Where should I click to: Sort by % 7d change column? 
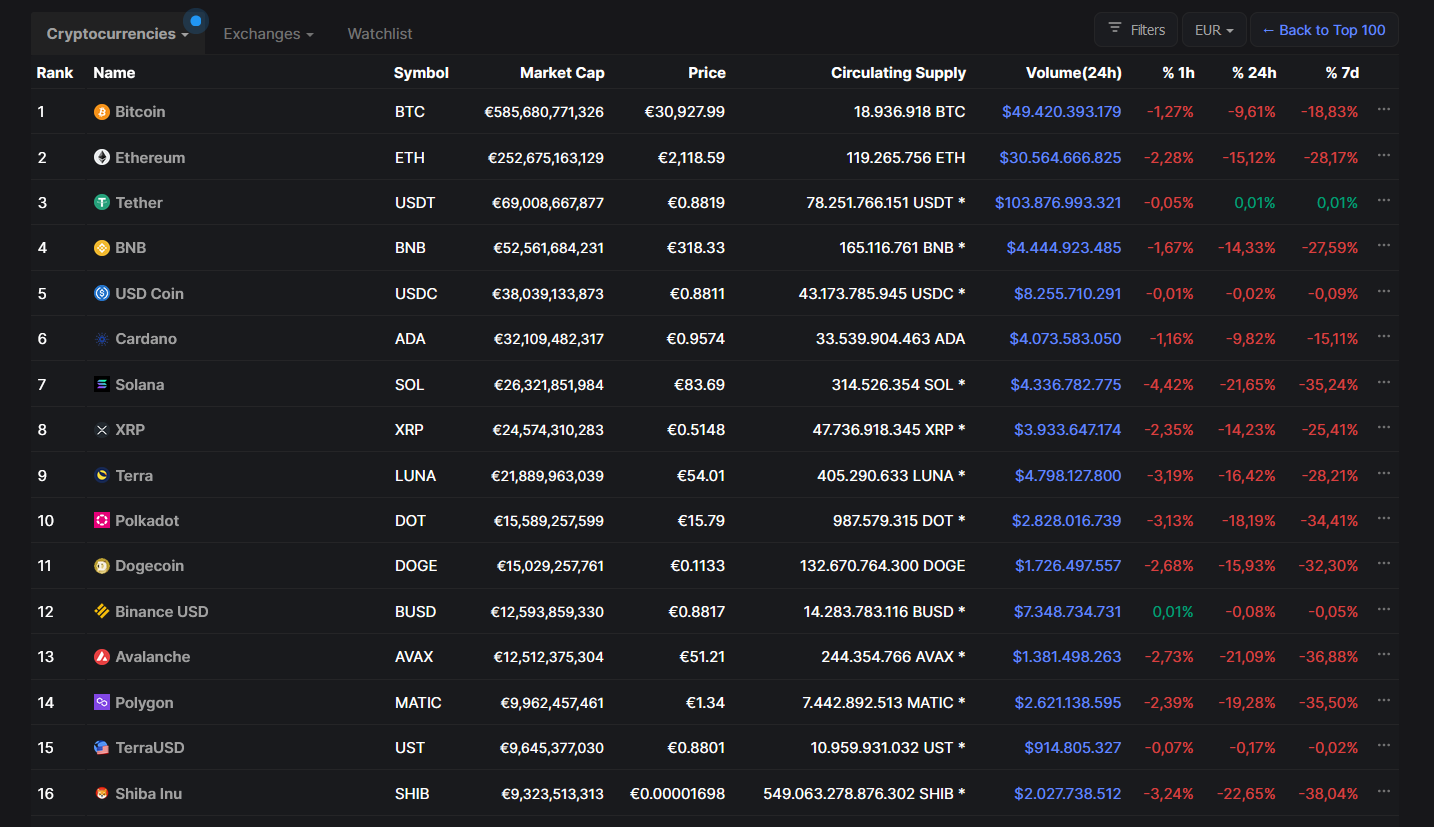coord(1342,73)
